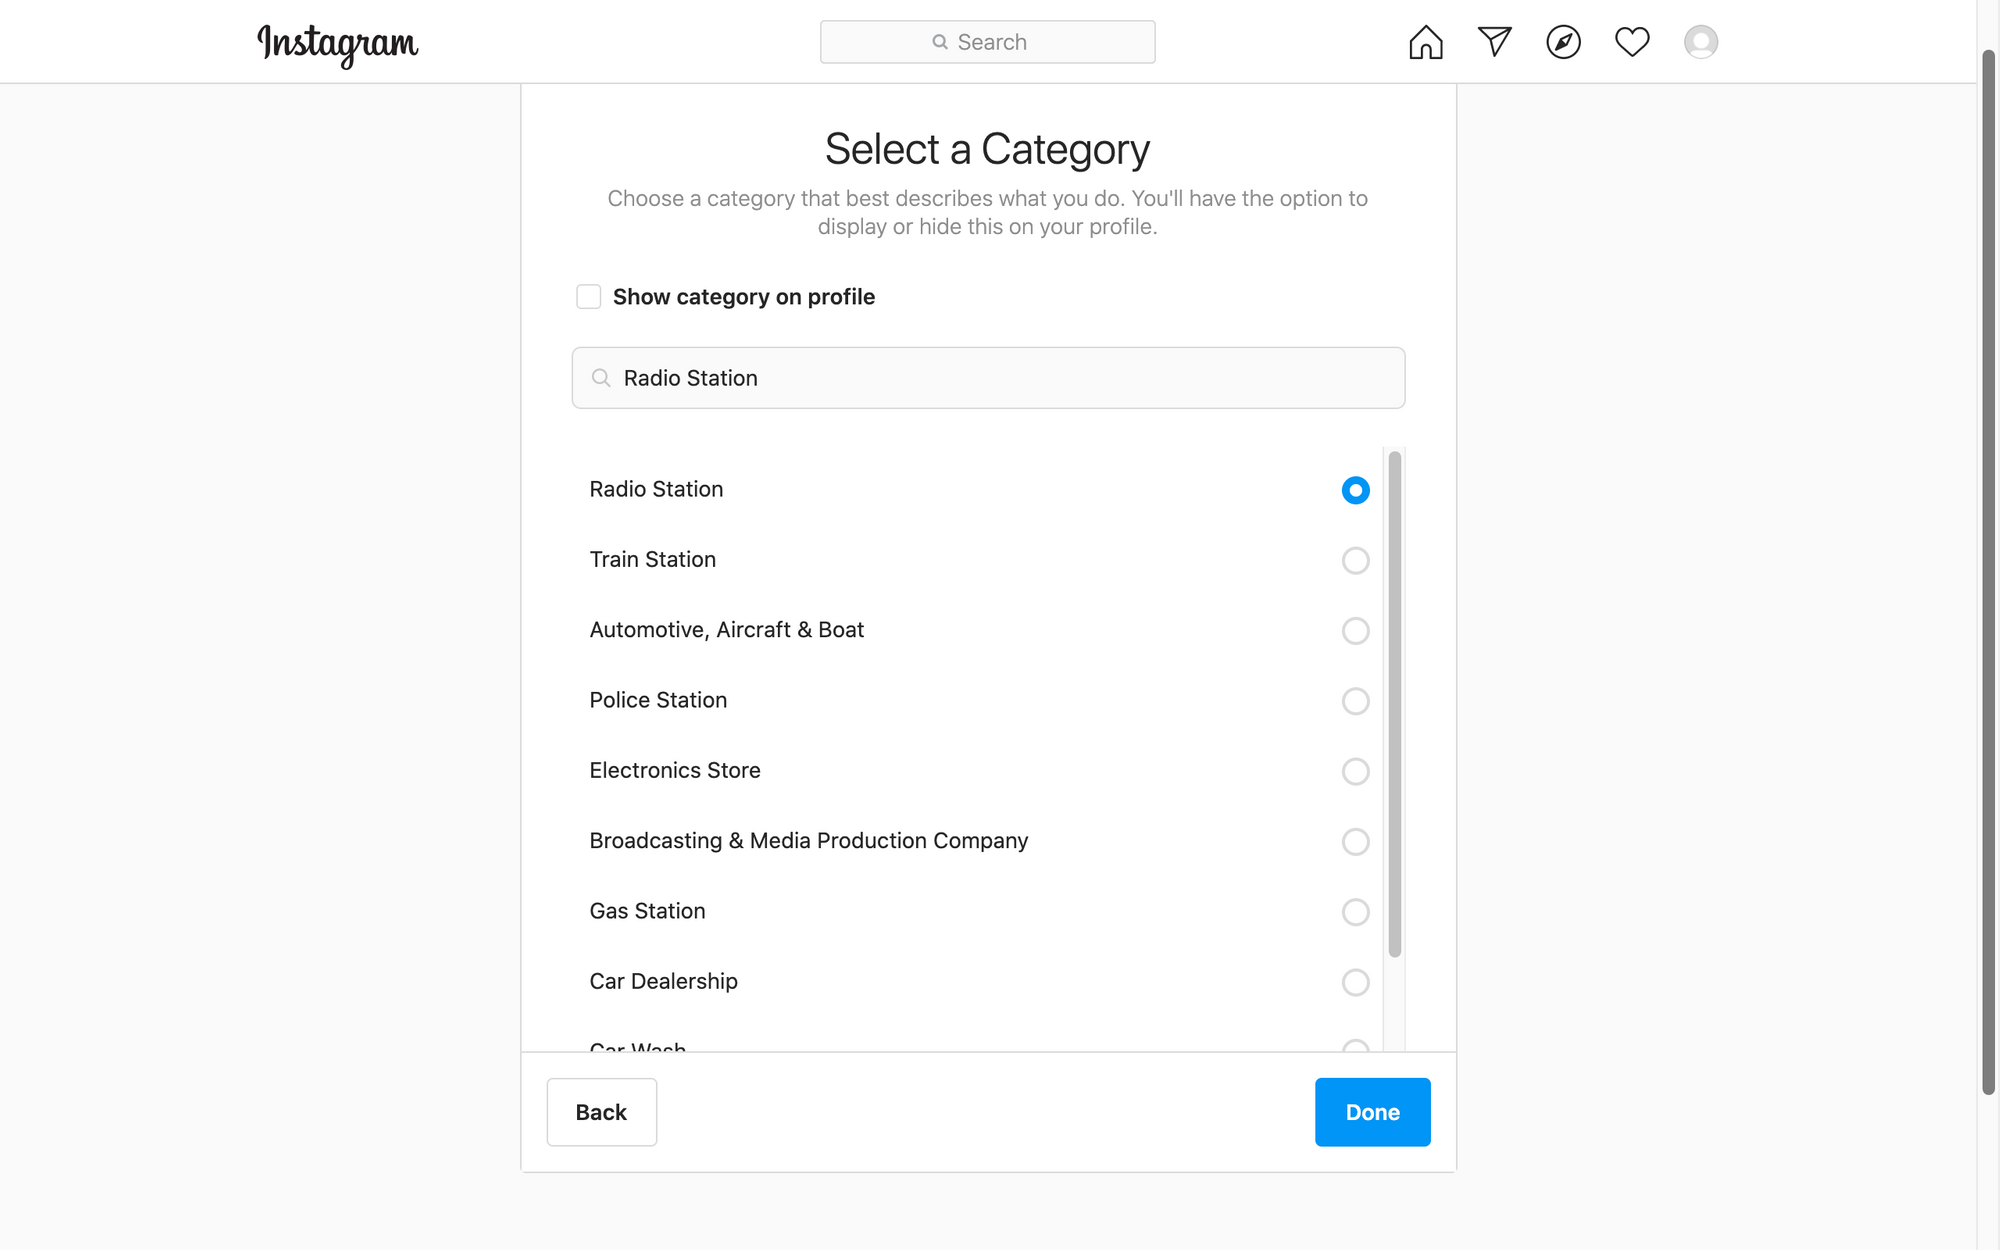Image resolution: width=2000 pixels, height=1250 pixels.
Task: Select the Train Station radio button
Action: pos(1355,559)
